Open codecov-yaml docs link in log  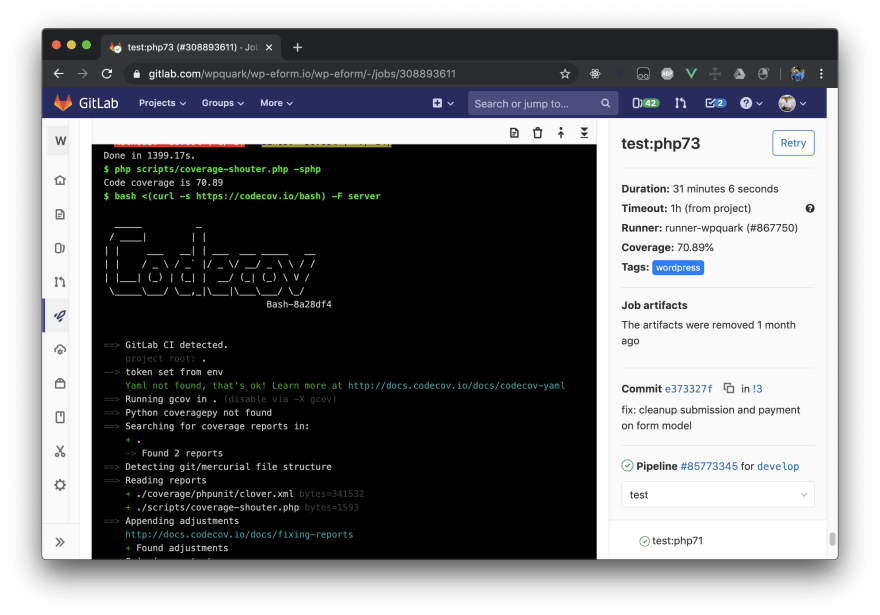click(x=456, y=385)
